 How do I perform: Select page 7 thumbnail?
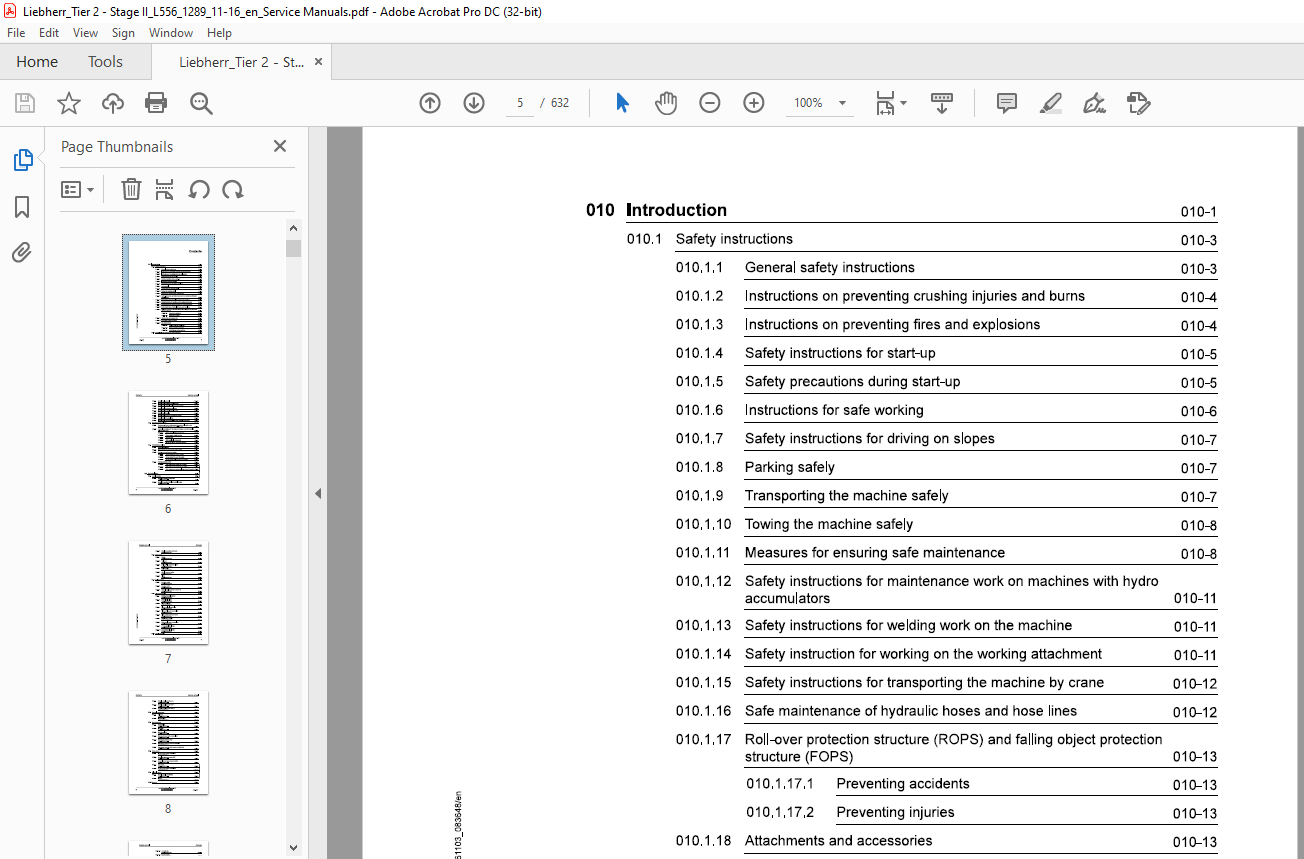168,592
